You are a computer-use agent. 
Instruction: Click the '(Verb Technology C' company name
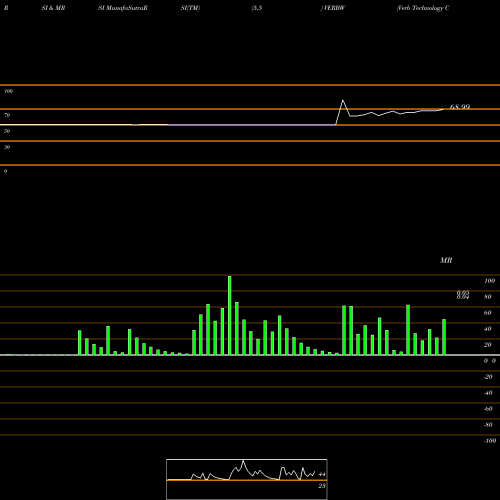tap(423, 8)
